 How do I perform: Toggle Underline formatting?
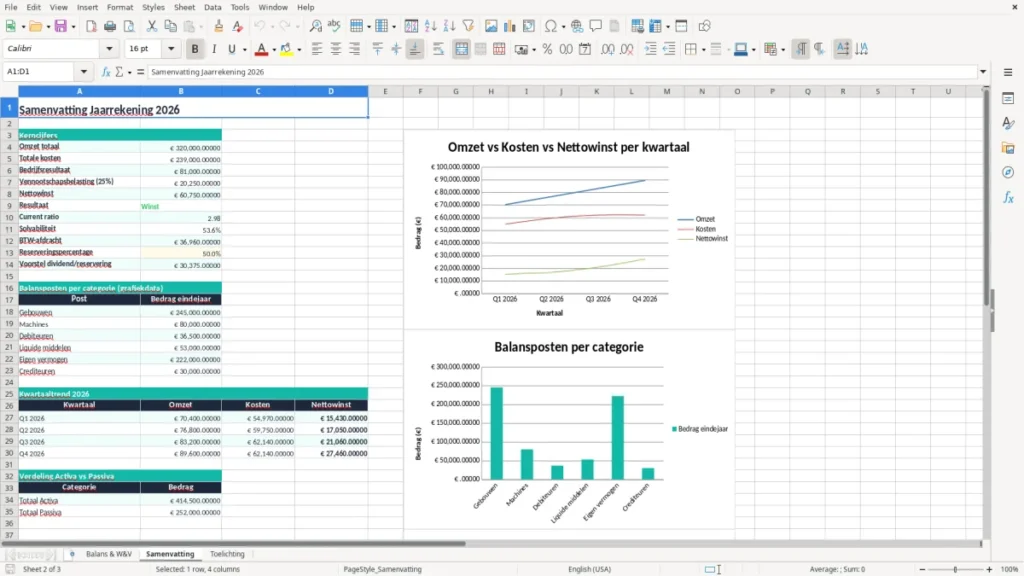[231, 49]
